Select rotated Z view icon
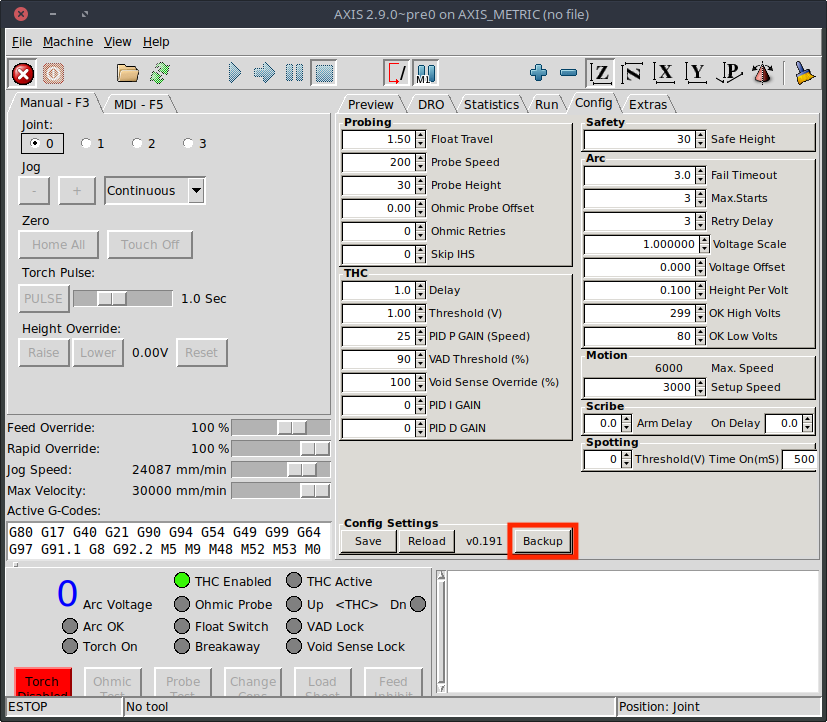Viewport: 827px width, 722px height. (632, 73)
